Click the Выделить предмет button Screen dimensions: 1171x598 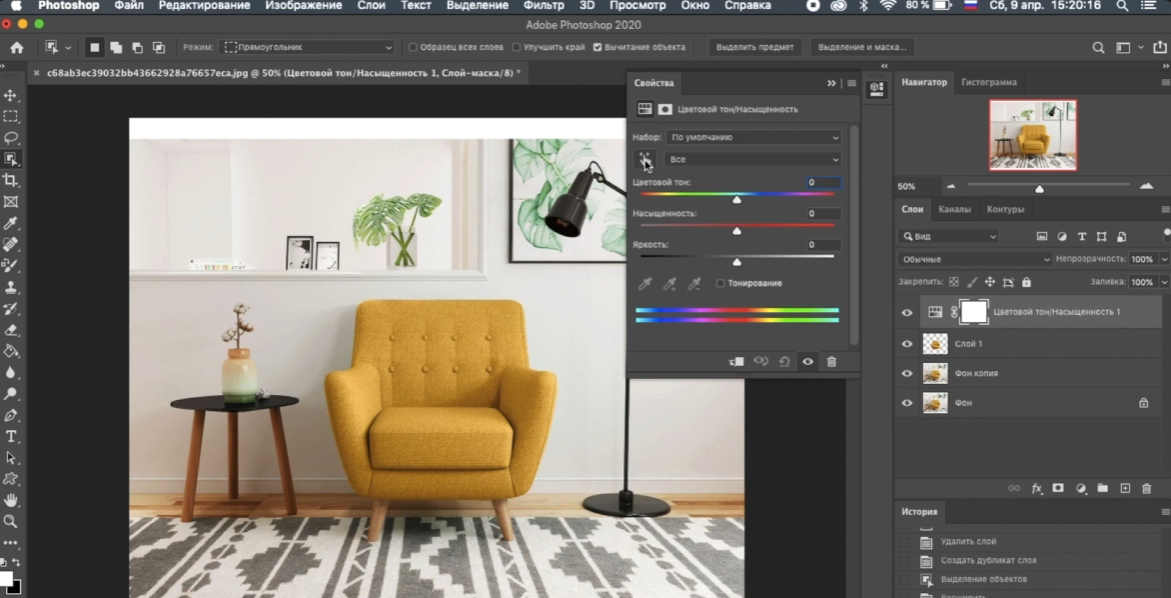tap(754, 47)
